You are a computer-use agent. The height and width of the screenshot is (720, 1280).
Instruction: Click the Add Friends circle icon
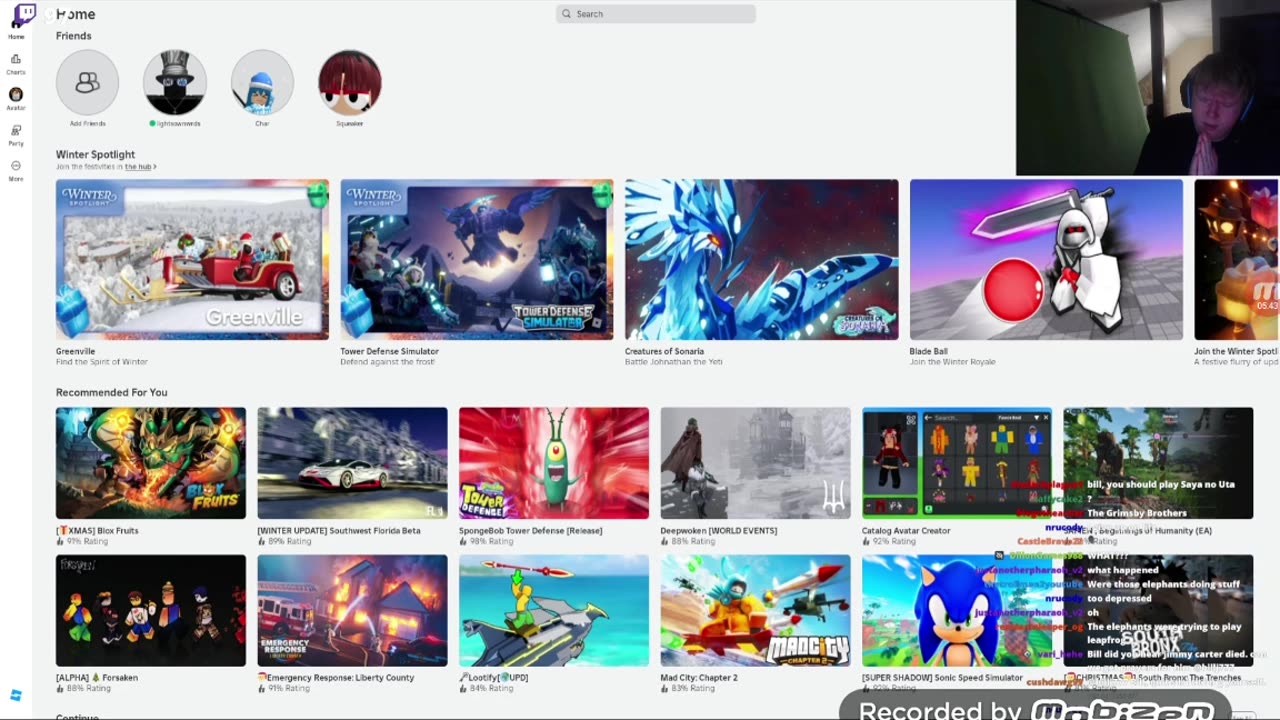(87, 82)
